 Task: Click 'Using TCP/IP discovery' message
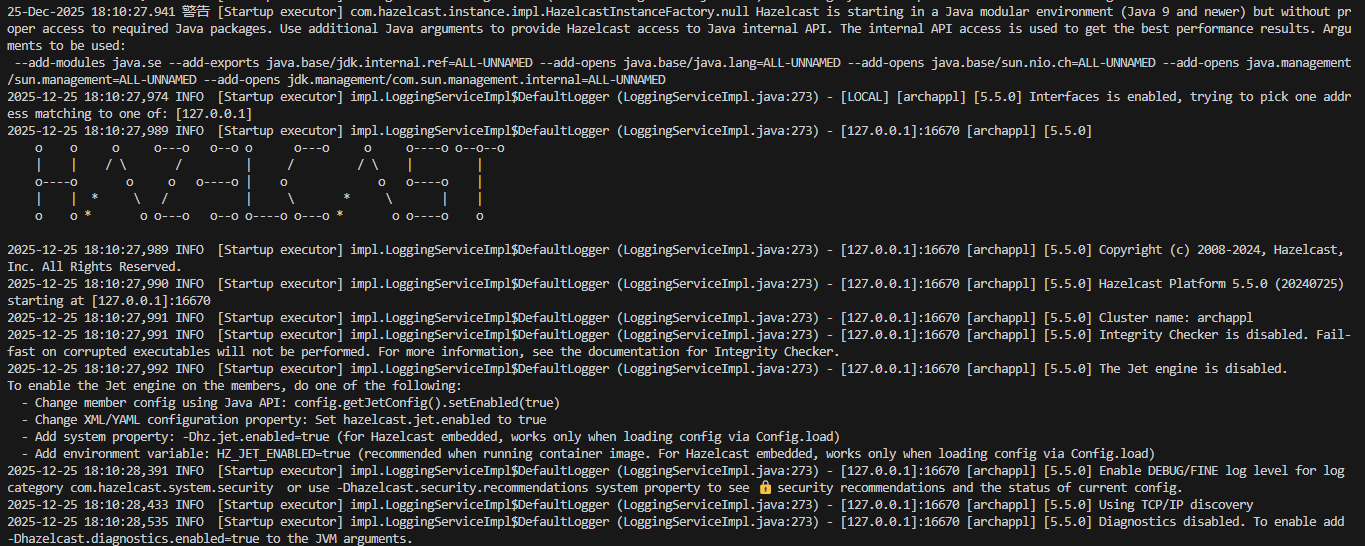[x=1176, y=505]
